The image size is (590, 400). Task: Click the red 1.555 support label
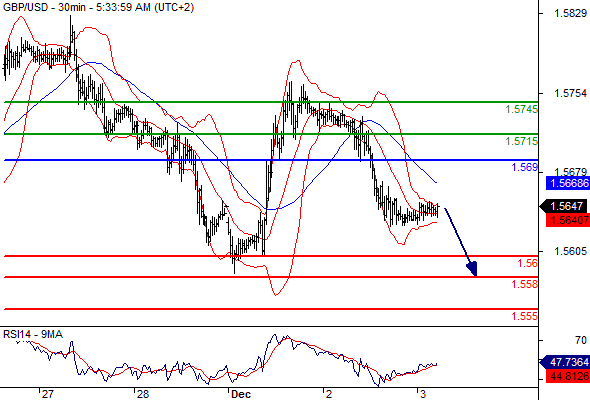click(x=525, y=316)
